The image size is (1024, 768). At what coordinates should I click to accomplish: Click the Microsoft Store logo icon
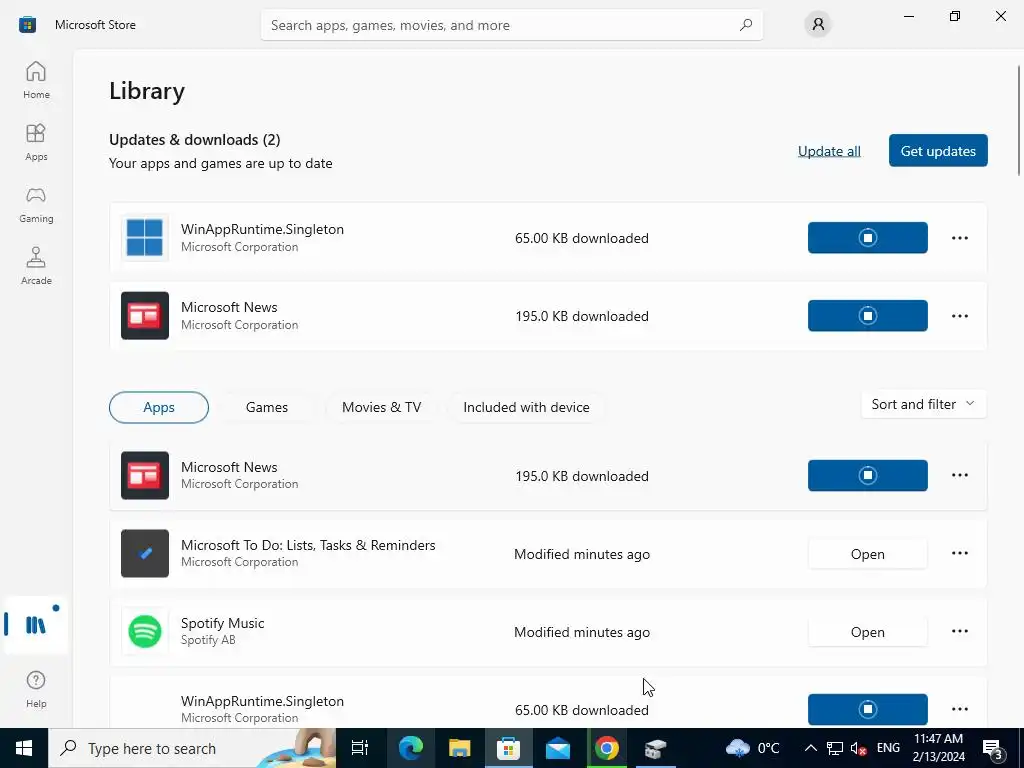27,25
